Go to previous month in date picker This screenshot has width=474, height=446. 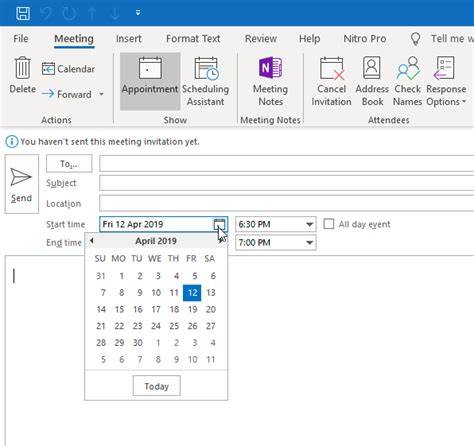92,240
